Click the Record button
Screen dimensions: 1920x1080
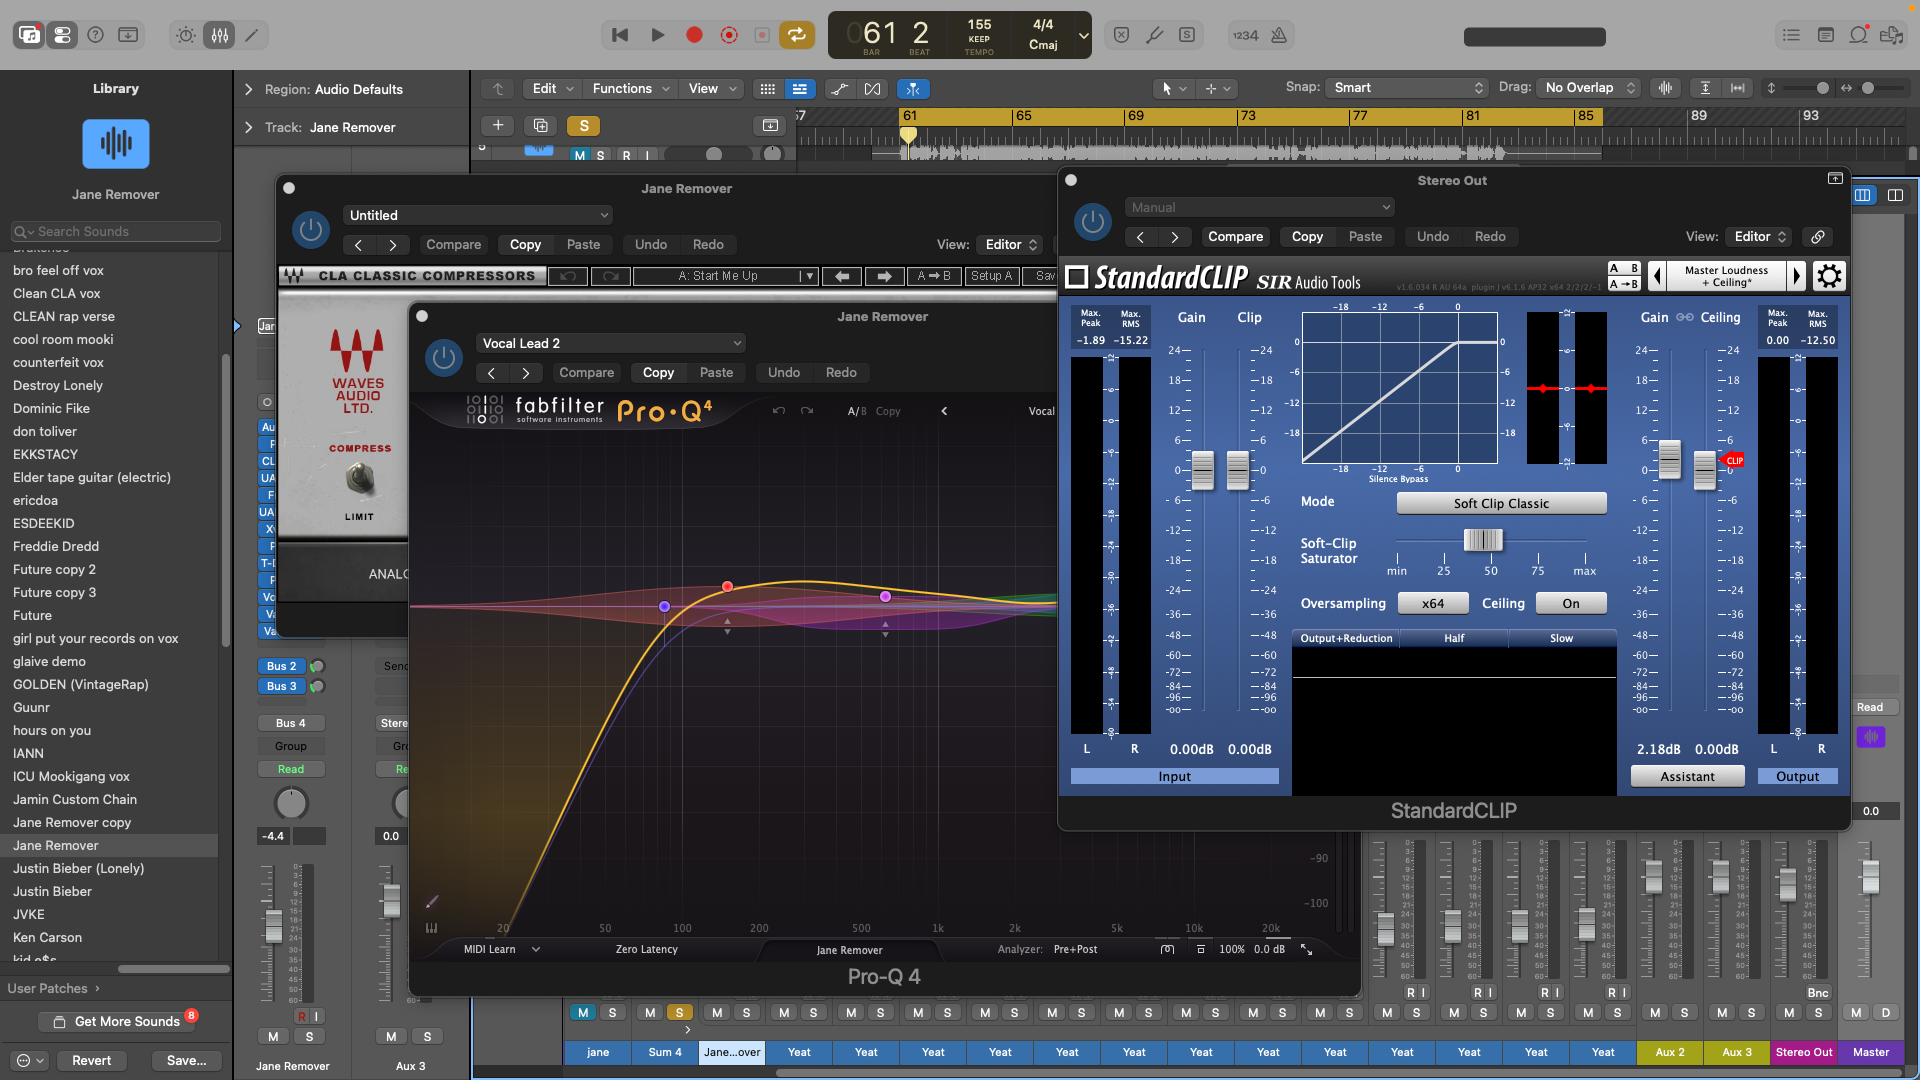coord(694,35)
